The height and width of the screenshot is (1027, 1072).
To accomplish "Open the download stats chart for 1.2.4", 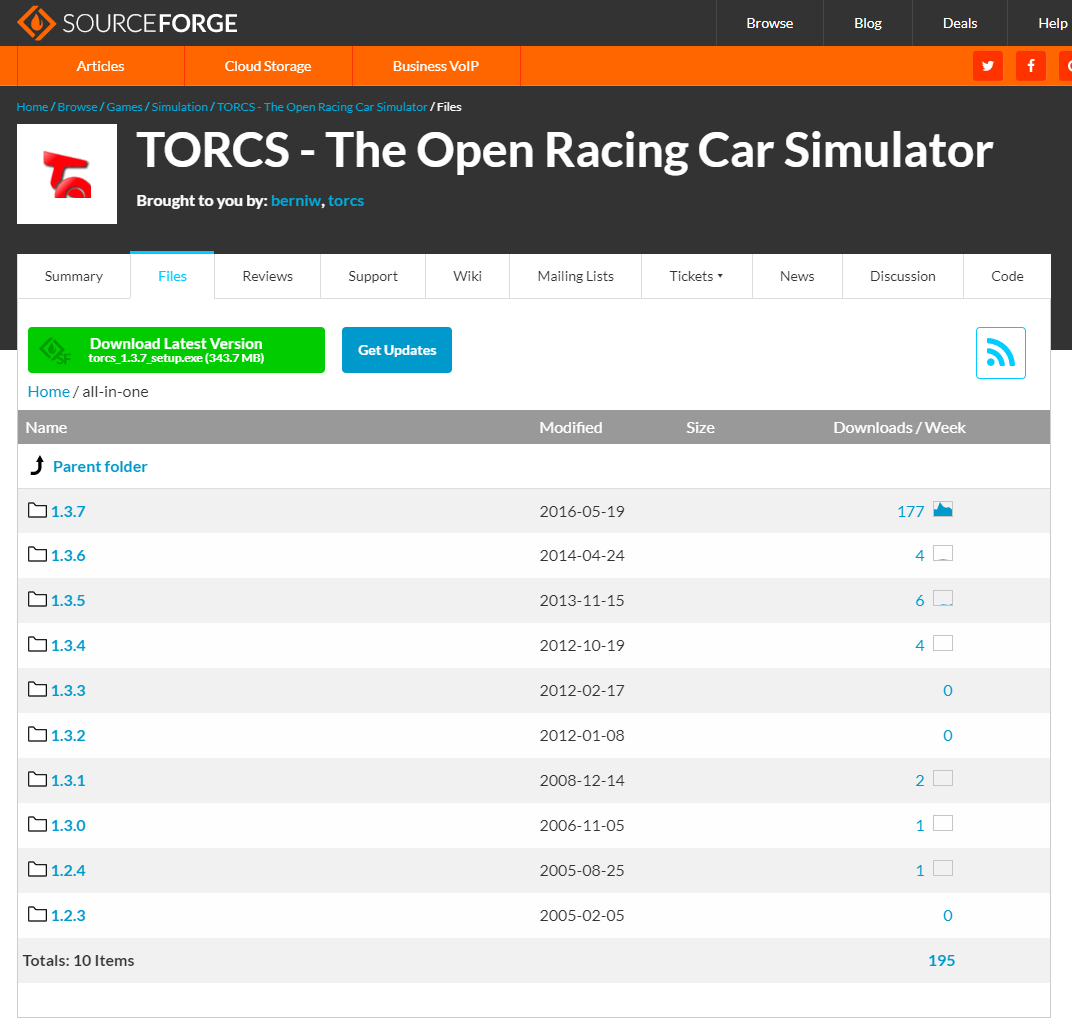I will [x=943, y=868].
